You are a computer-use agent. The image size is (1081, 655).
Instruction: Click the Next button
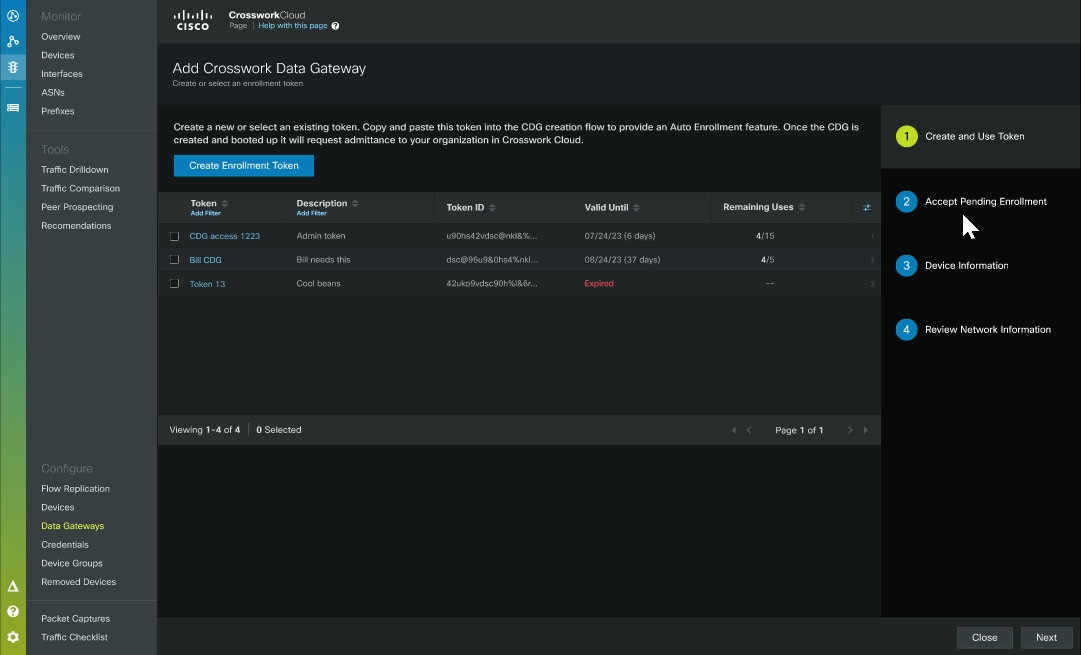pyautogui.click(x=1047, y=638)
